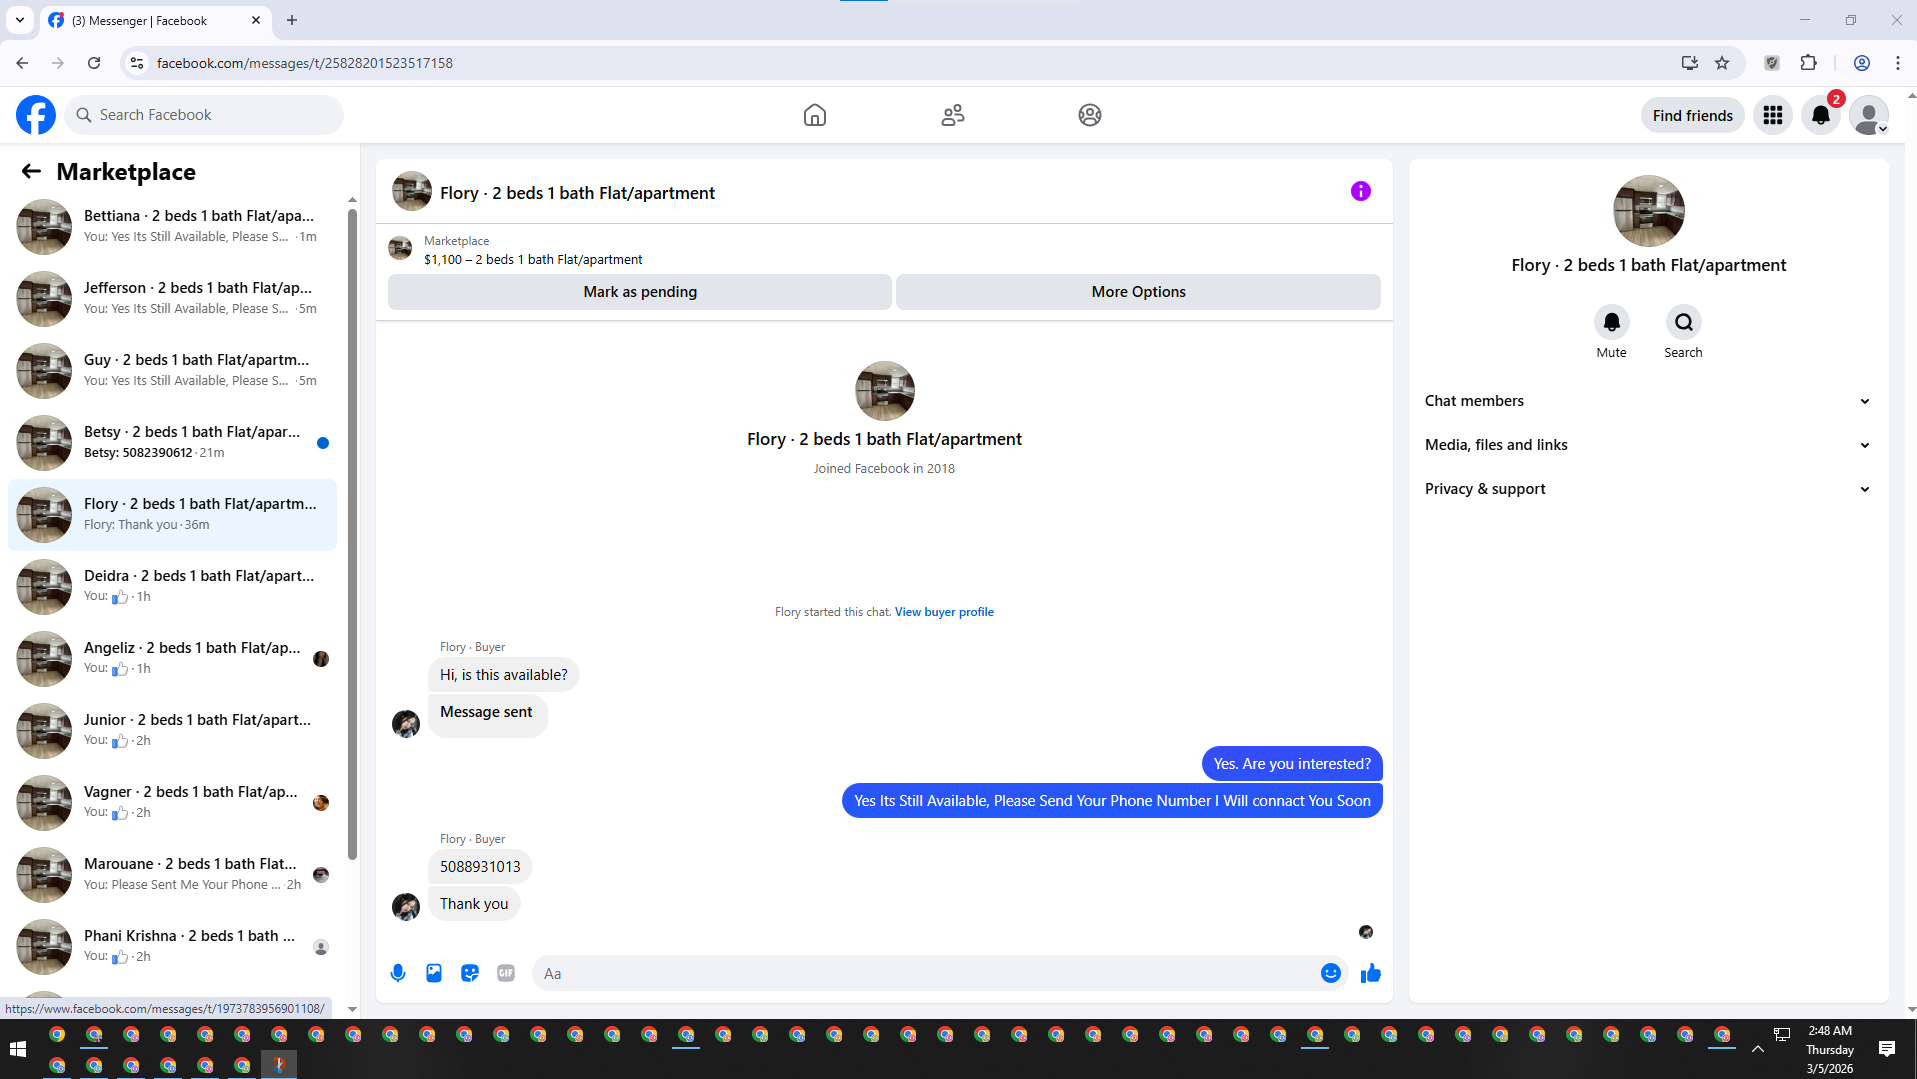1917x1079 pixels.
Task: Click the browser address bar URL
Action: click(304, 63)
